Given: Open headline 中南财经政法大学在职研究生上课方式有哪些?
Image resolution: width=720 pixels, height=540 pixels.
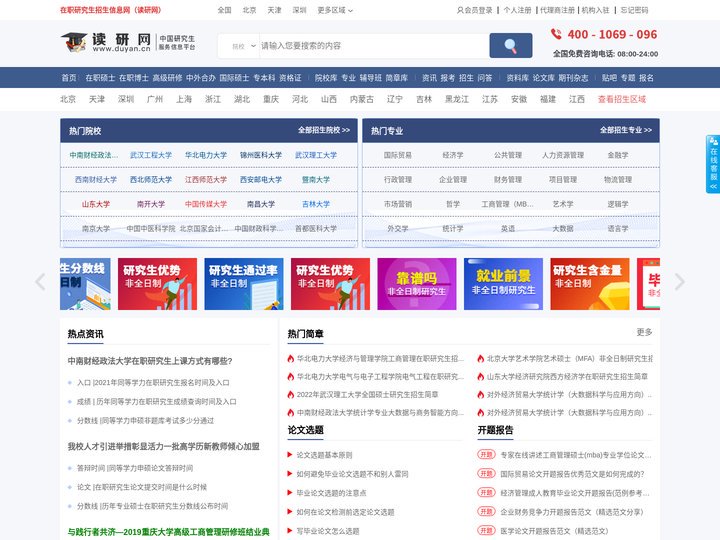Looking at the screenshot, I should [150, 361].
